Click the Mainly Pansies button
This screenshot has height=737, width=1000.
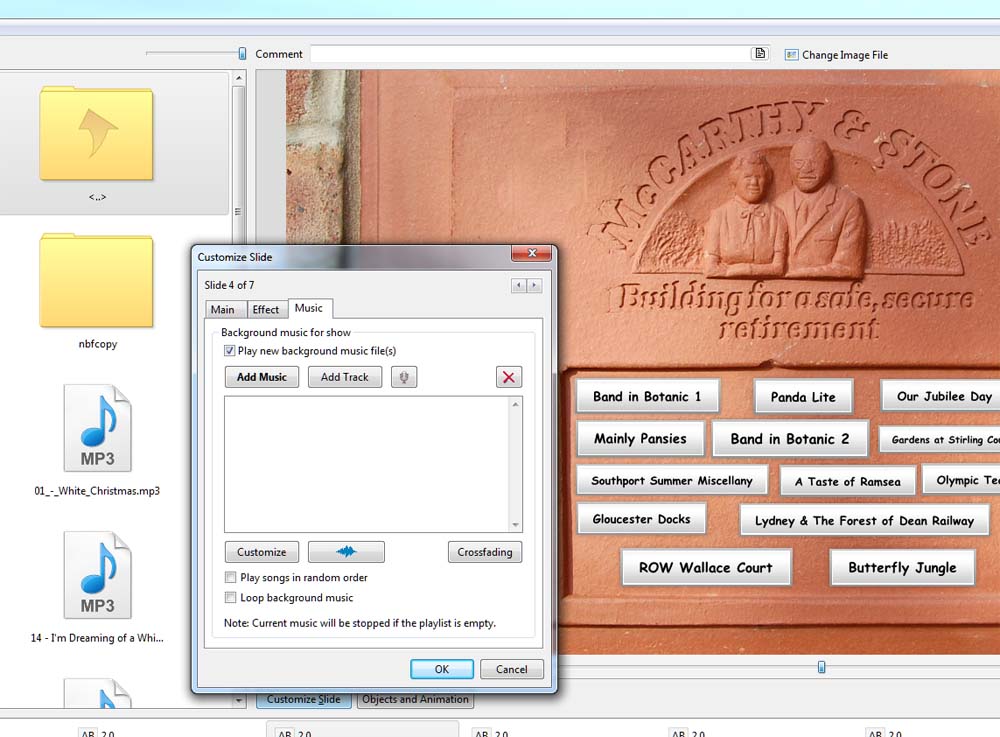tap(640, 439)
